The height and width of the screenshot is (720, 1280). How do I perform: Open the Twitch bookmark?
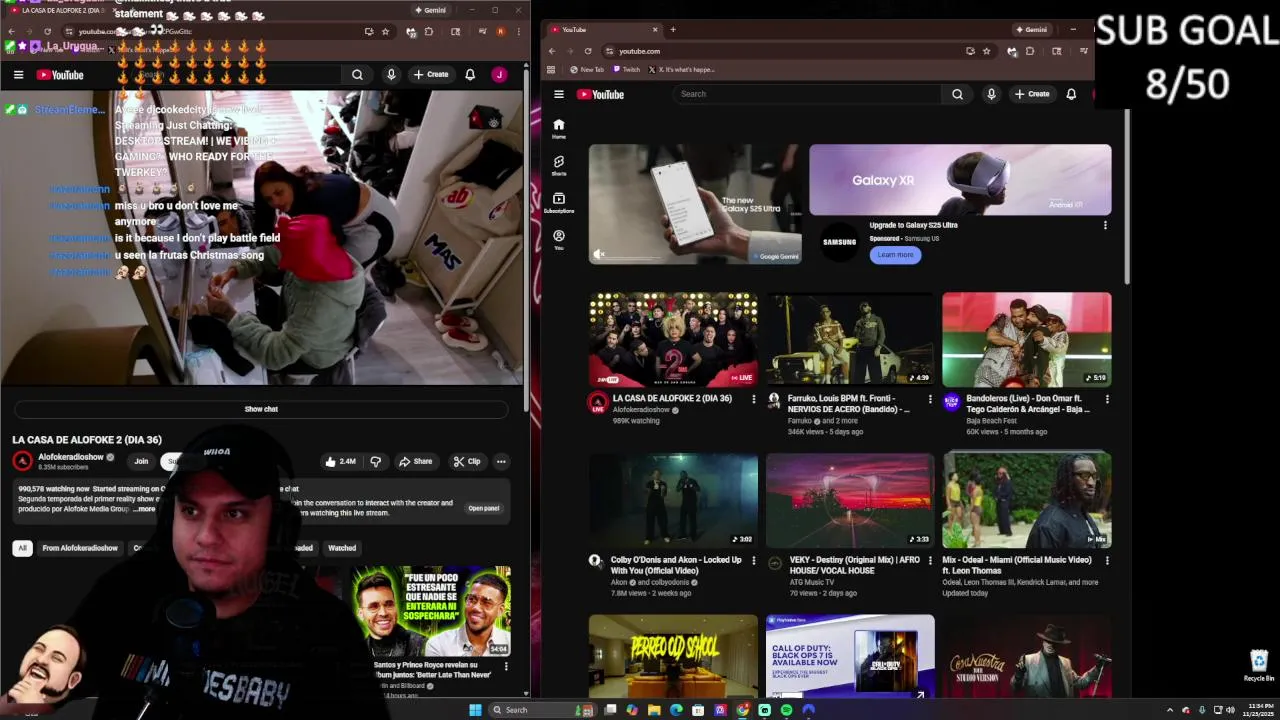626,70
